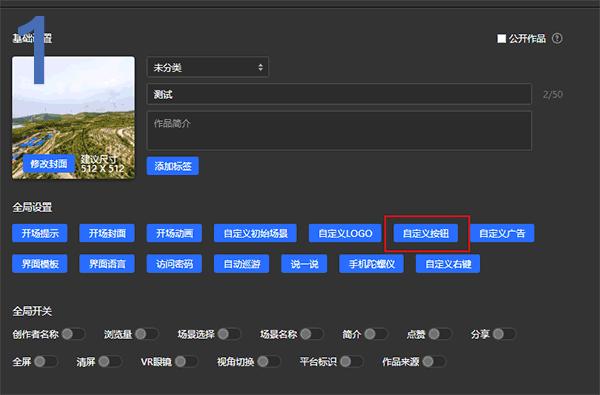
Task: Click the 作品简介 description box
Action: click(x=339, y=131)
